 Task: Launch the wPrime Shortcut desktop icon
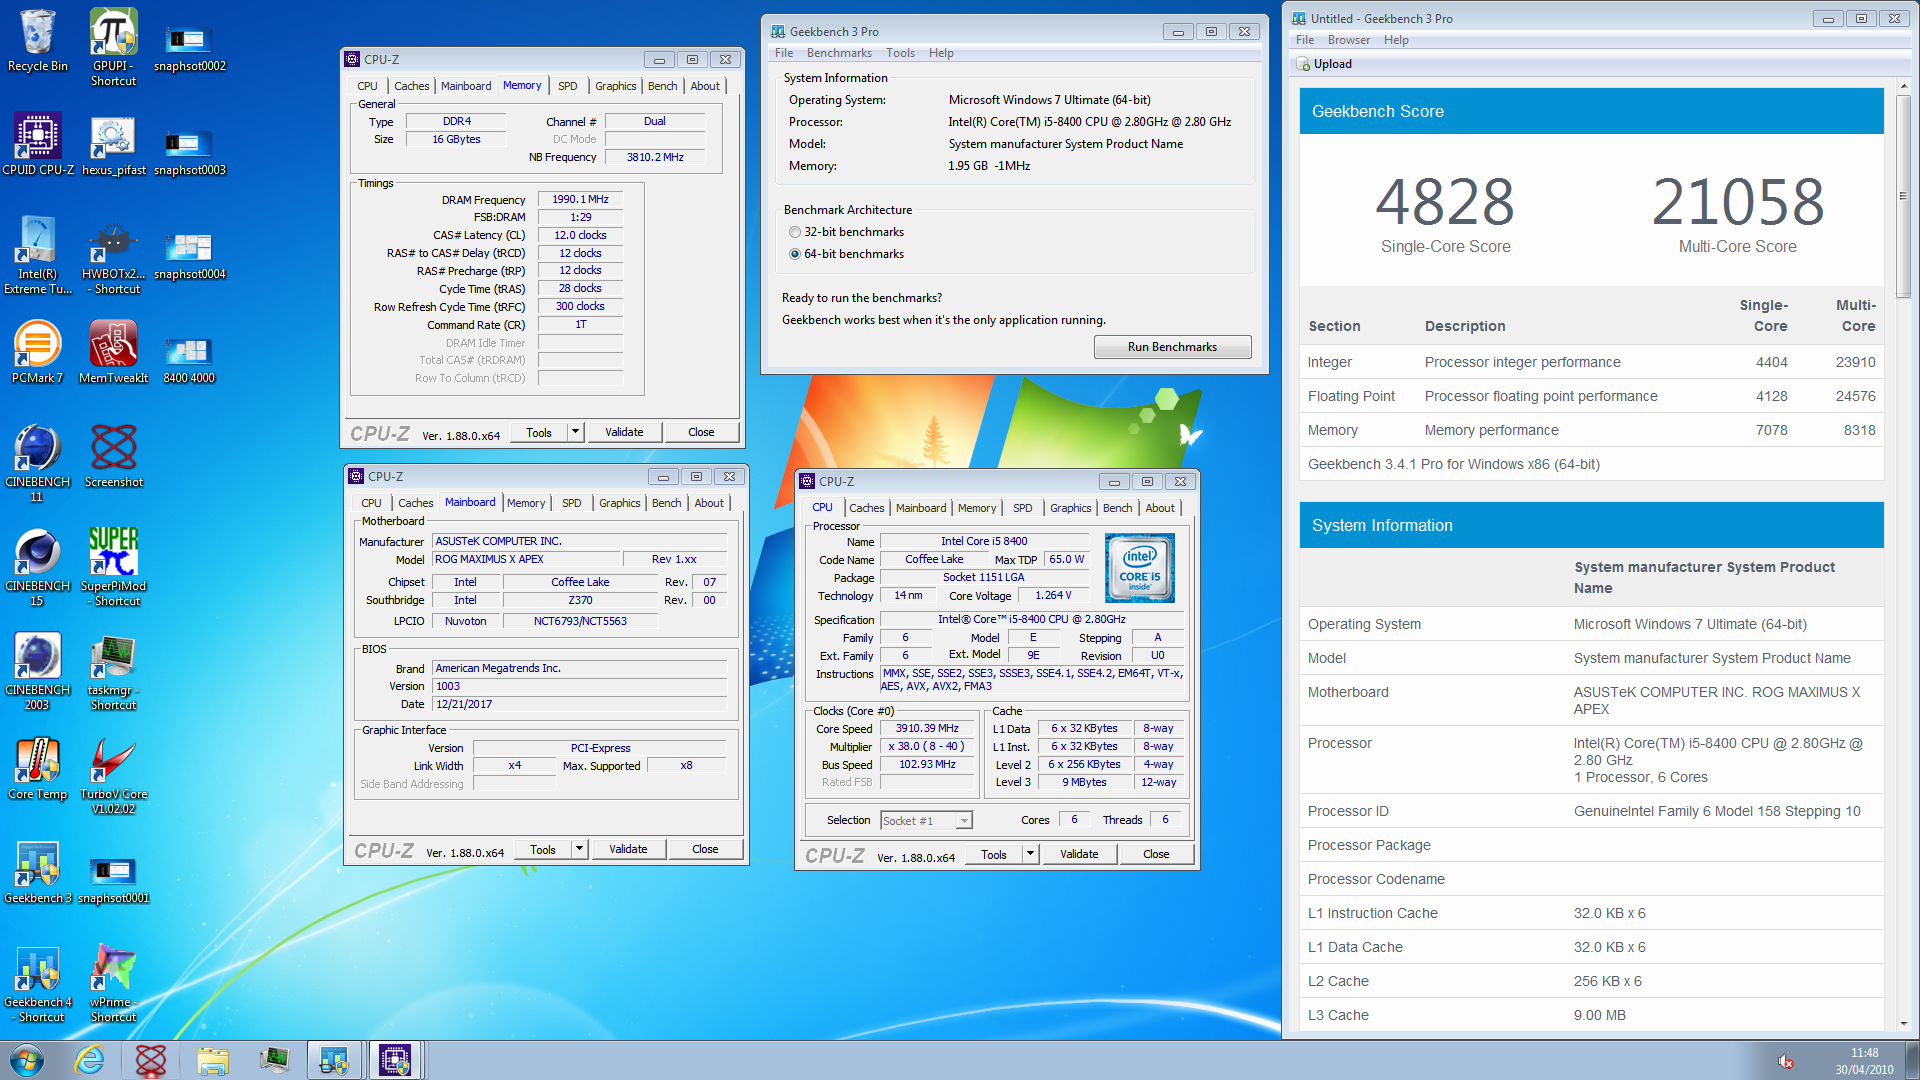pyautogui.click(x=113, y=984)
